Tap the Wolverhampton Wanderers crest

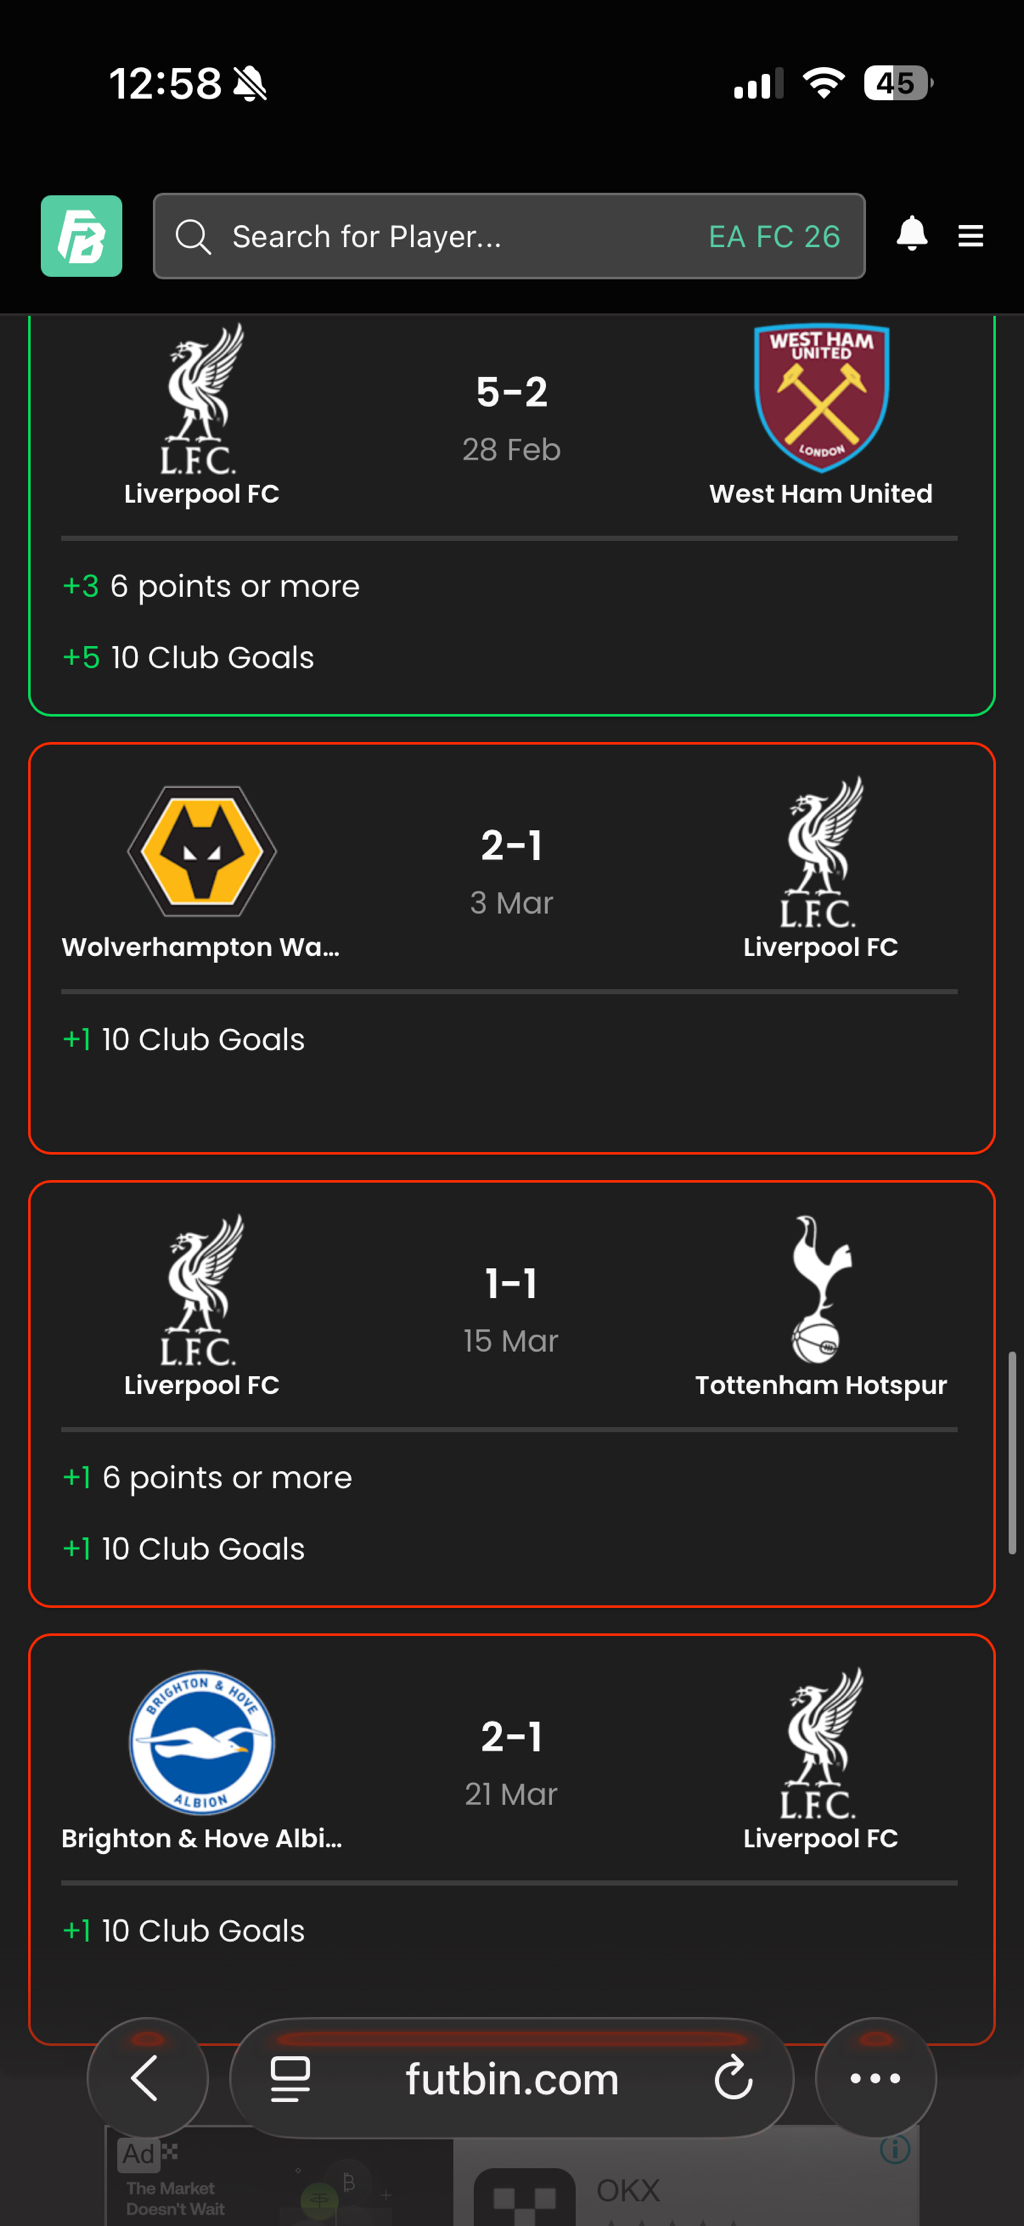pos(202,851)
